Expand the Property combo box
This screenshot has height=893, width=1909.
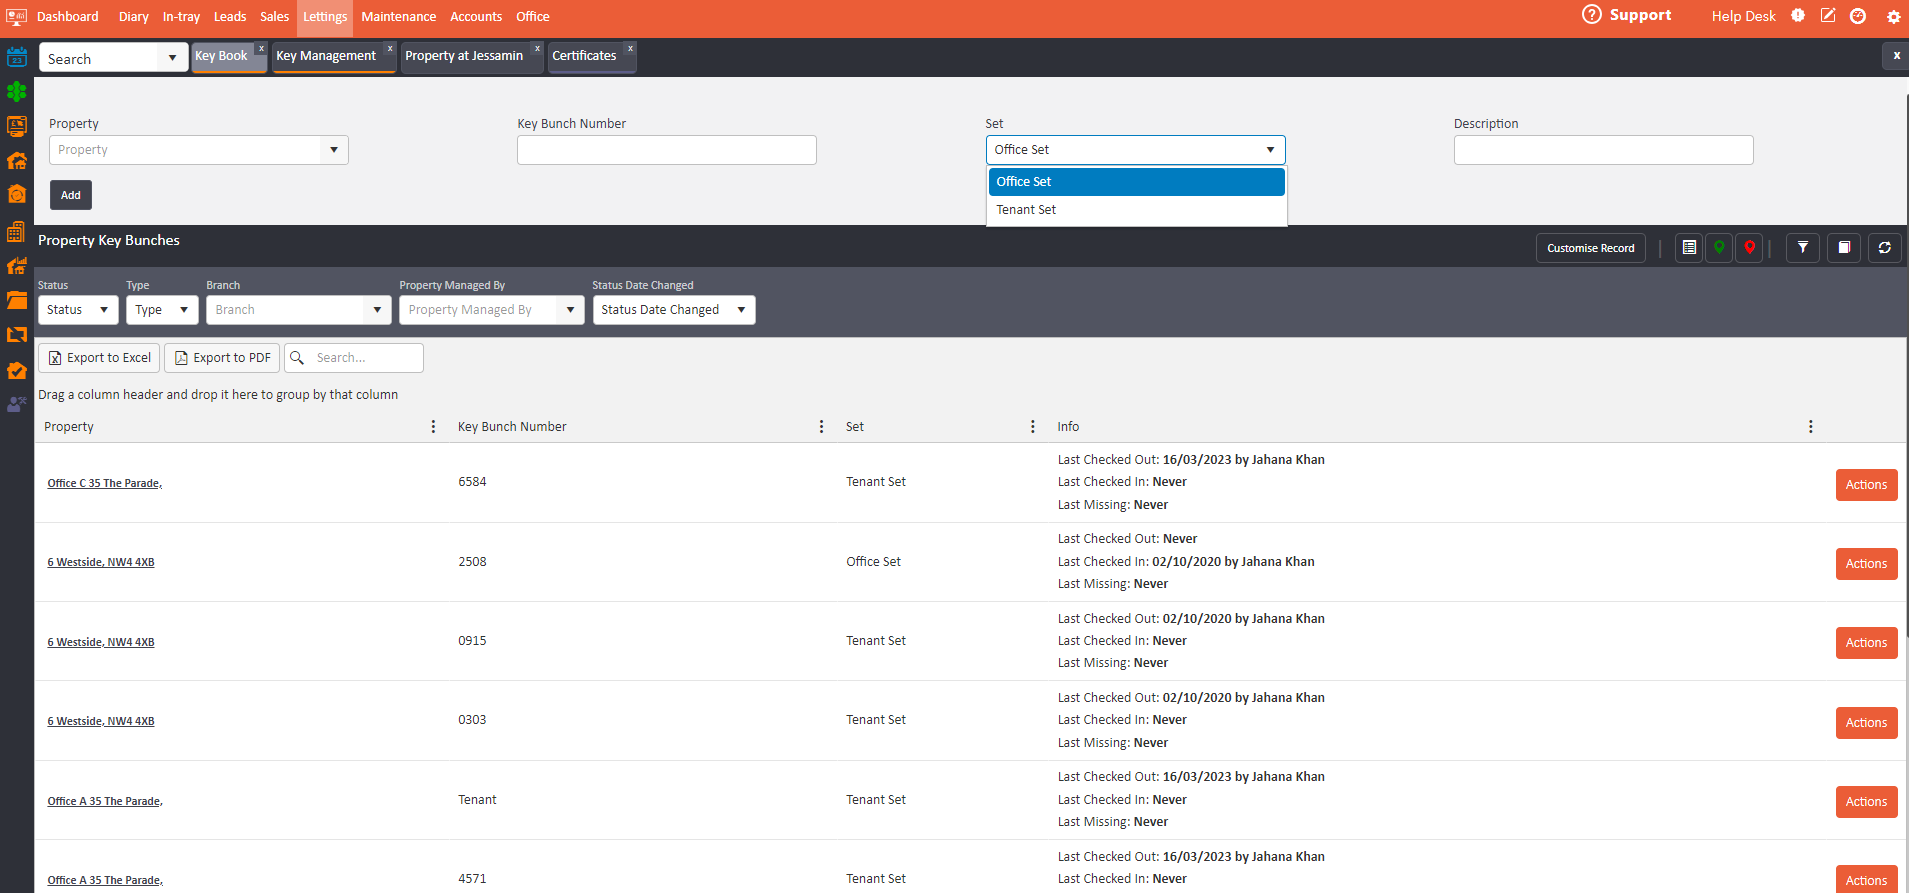[334, 150]
